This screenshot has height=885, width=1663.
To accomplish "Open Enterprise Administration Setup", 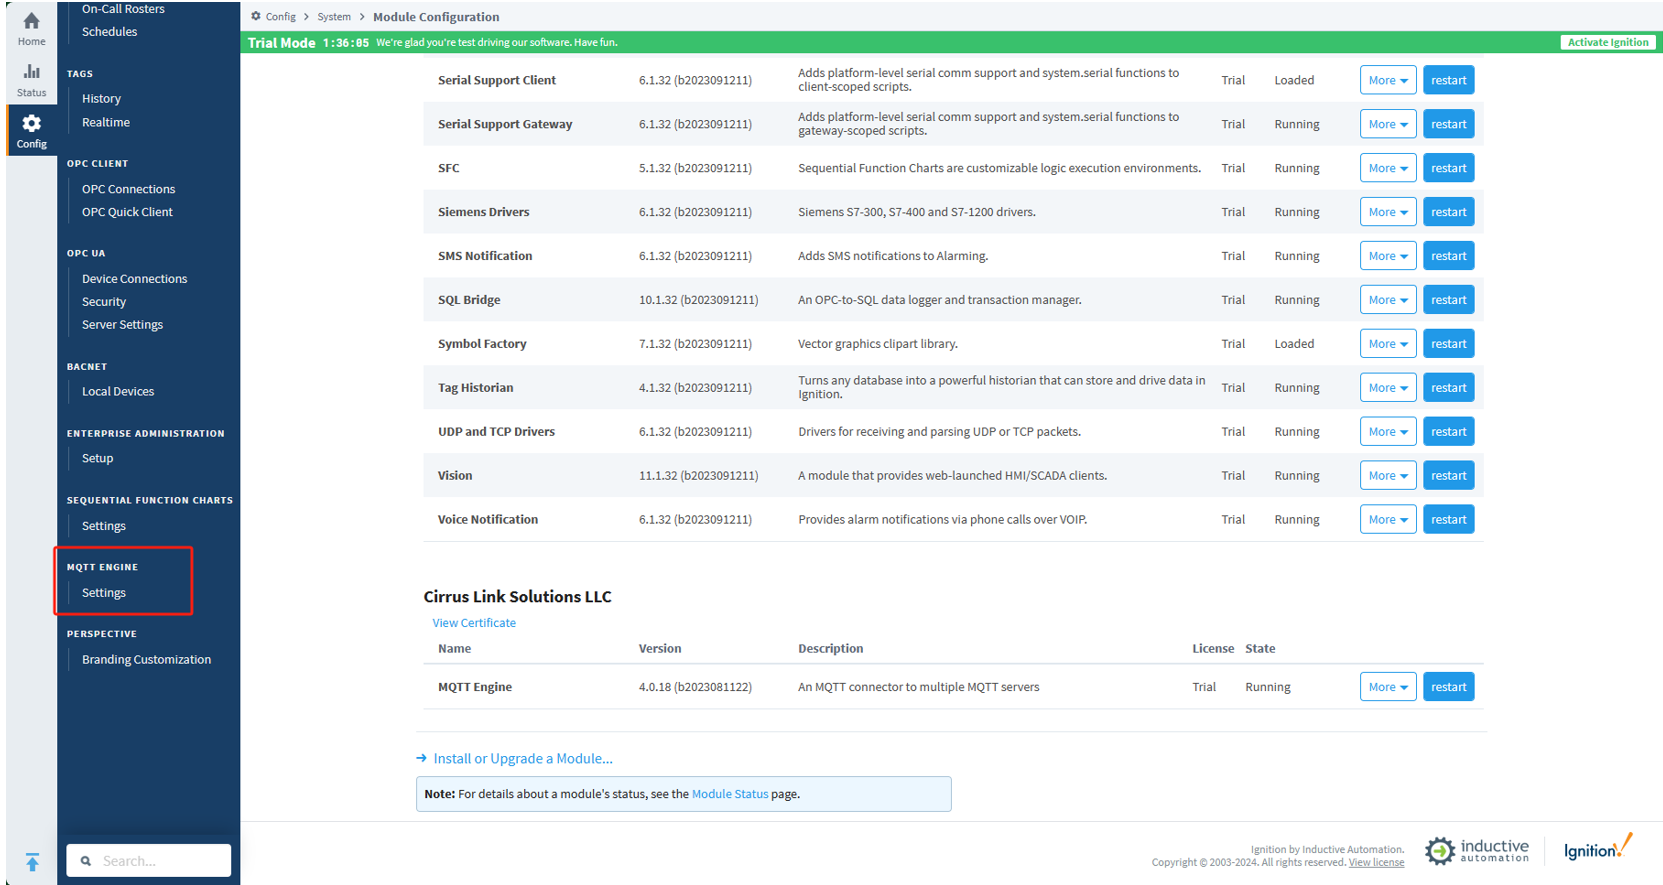I will (x=97, y=459).
